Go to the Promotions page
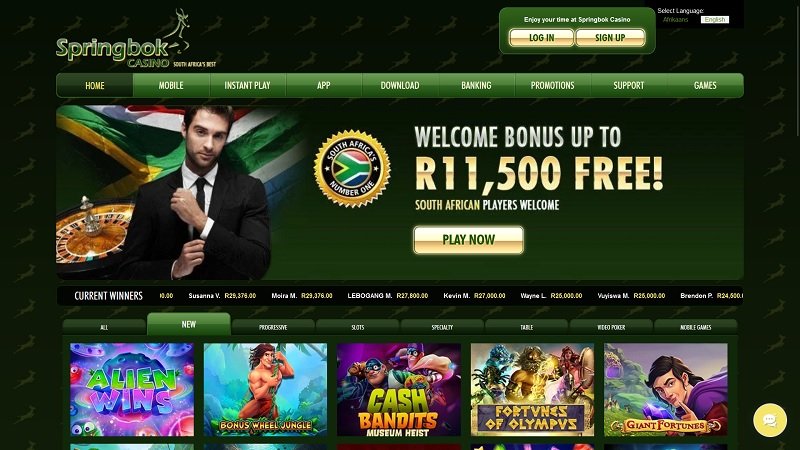The image size is (800, 450). point(553,86)
